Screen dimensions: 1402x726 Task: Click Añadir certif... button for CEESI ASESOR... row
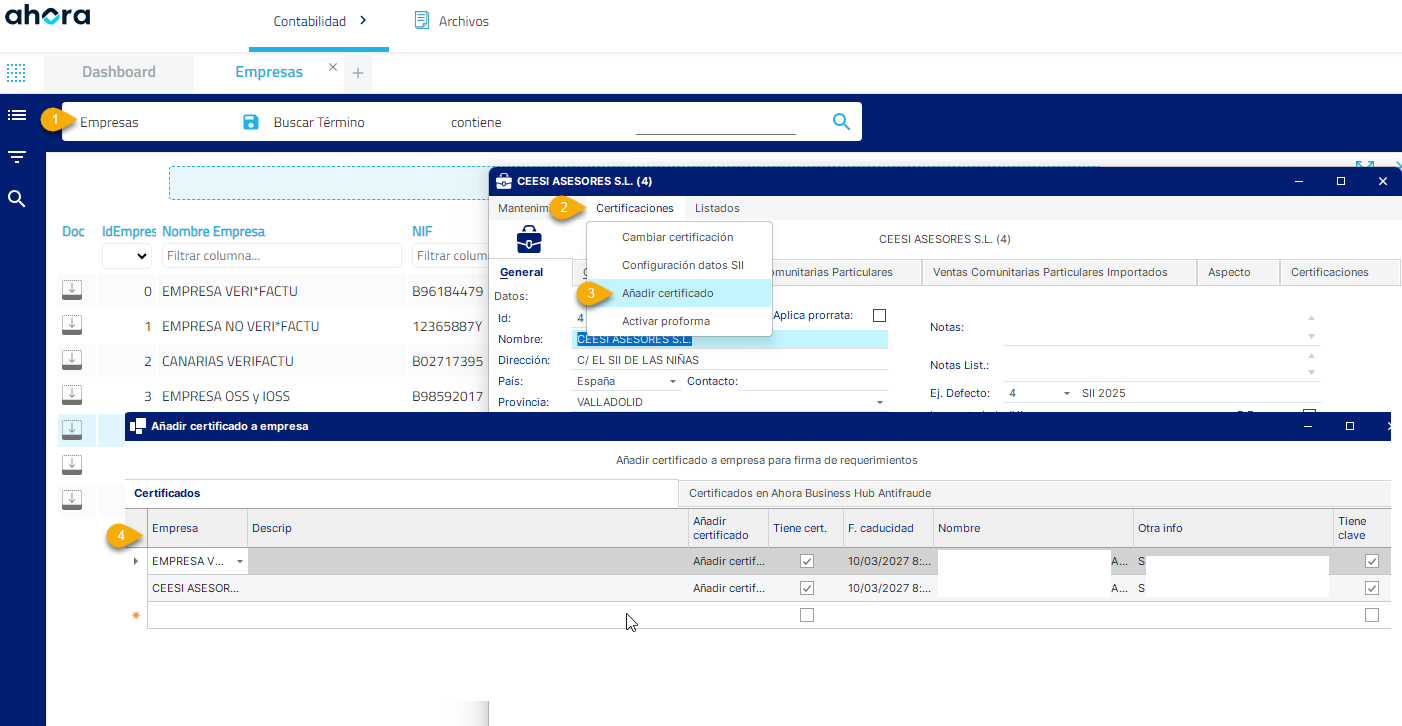[x=729, y=588]
